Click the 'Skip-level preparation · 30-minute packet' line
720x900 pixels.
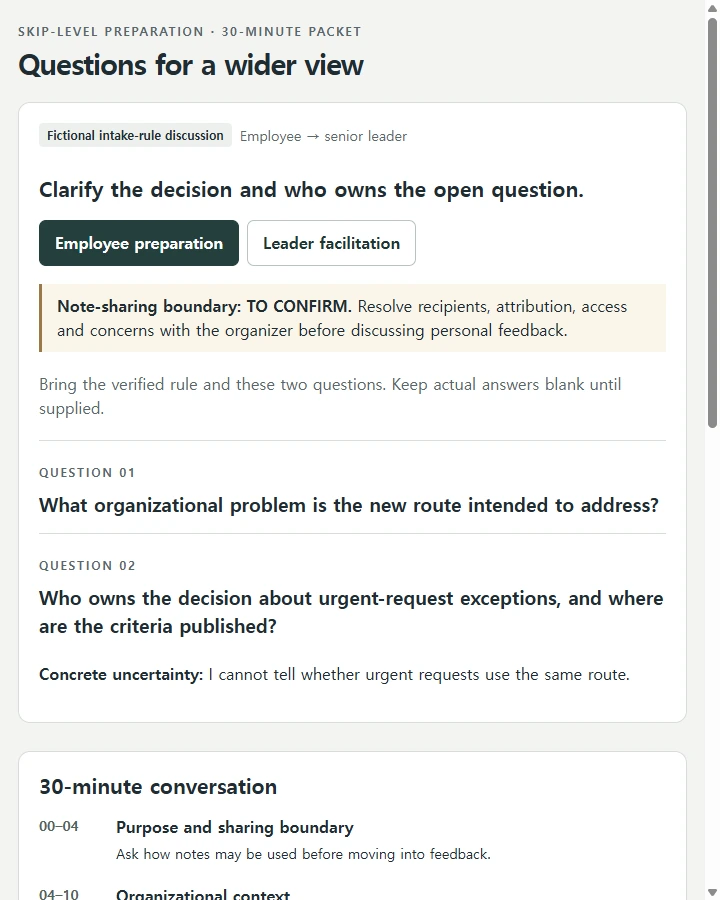tap(189, 32)
